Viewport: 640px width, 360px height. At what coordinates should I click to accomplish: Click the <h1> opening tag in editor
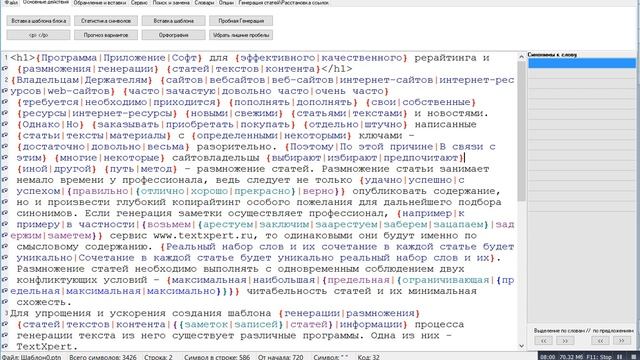pyautogui.click(x=22, y=58)
